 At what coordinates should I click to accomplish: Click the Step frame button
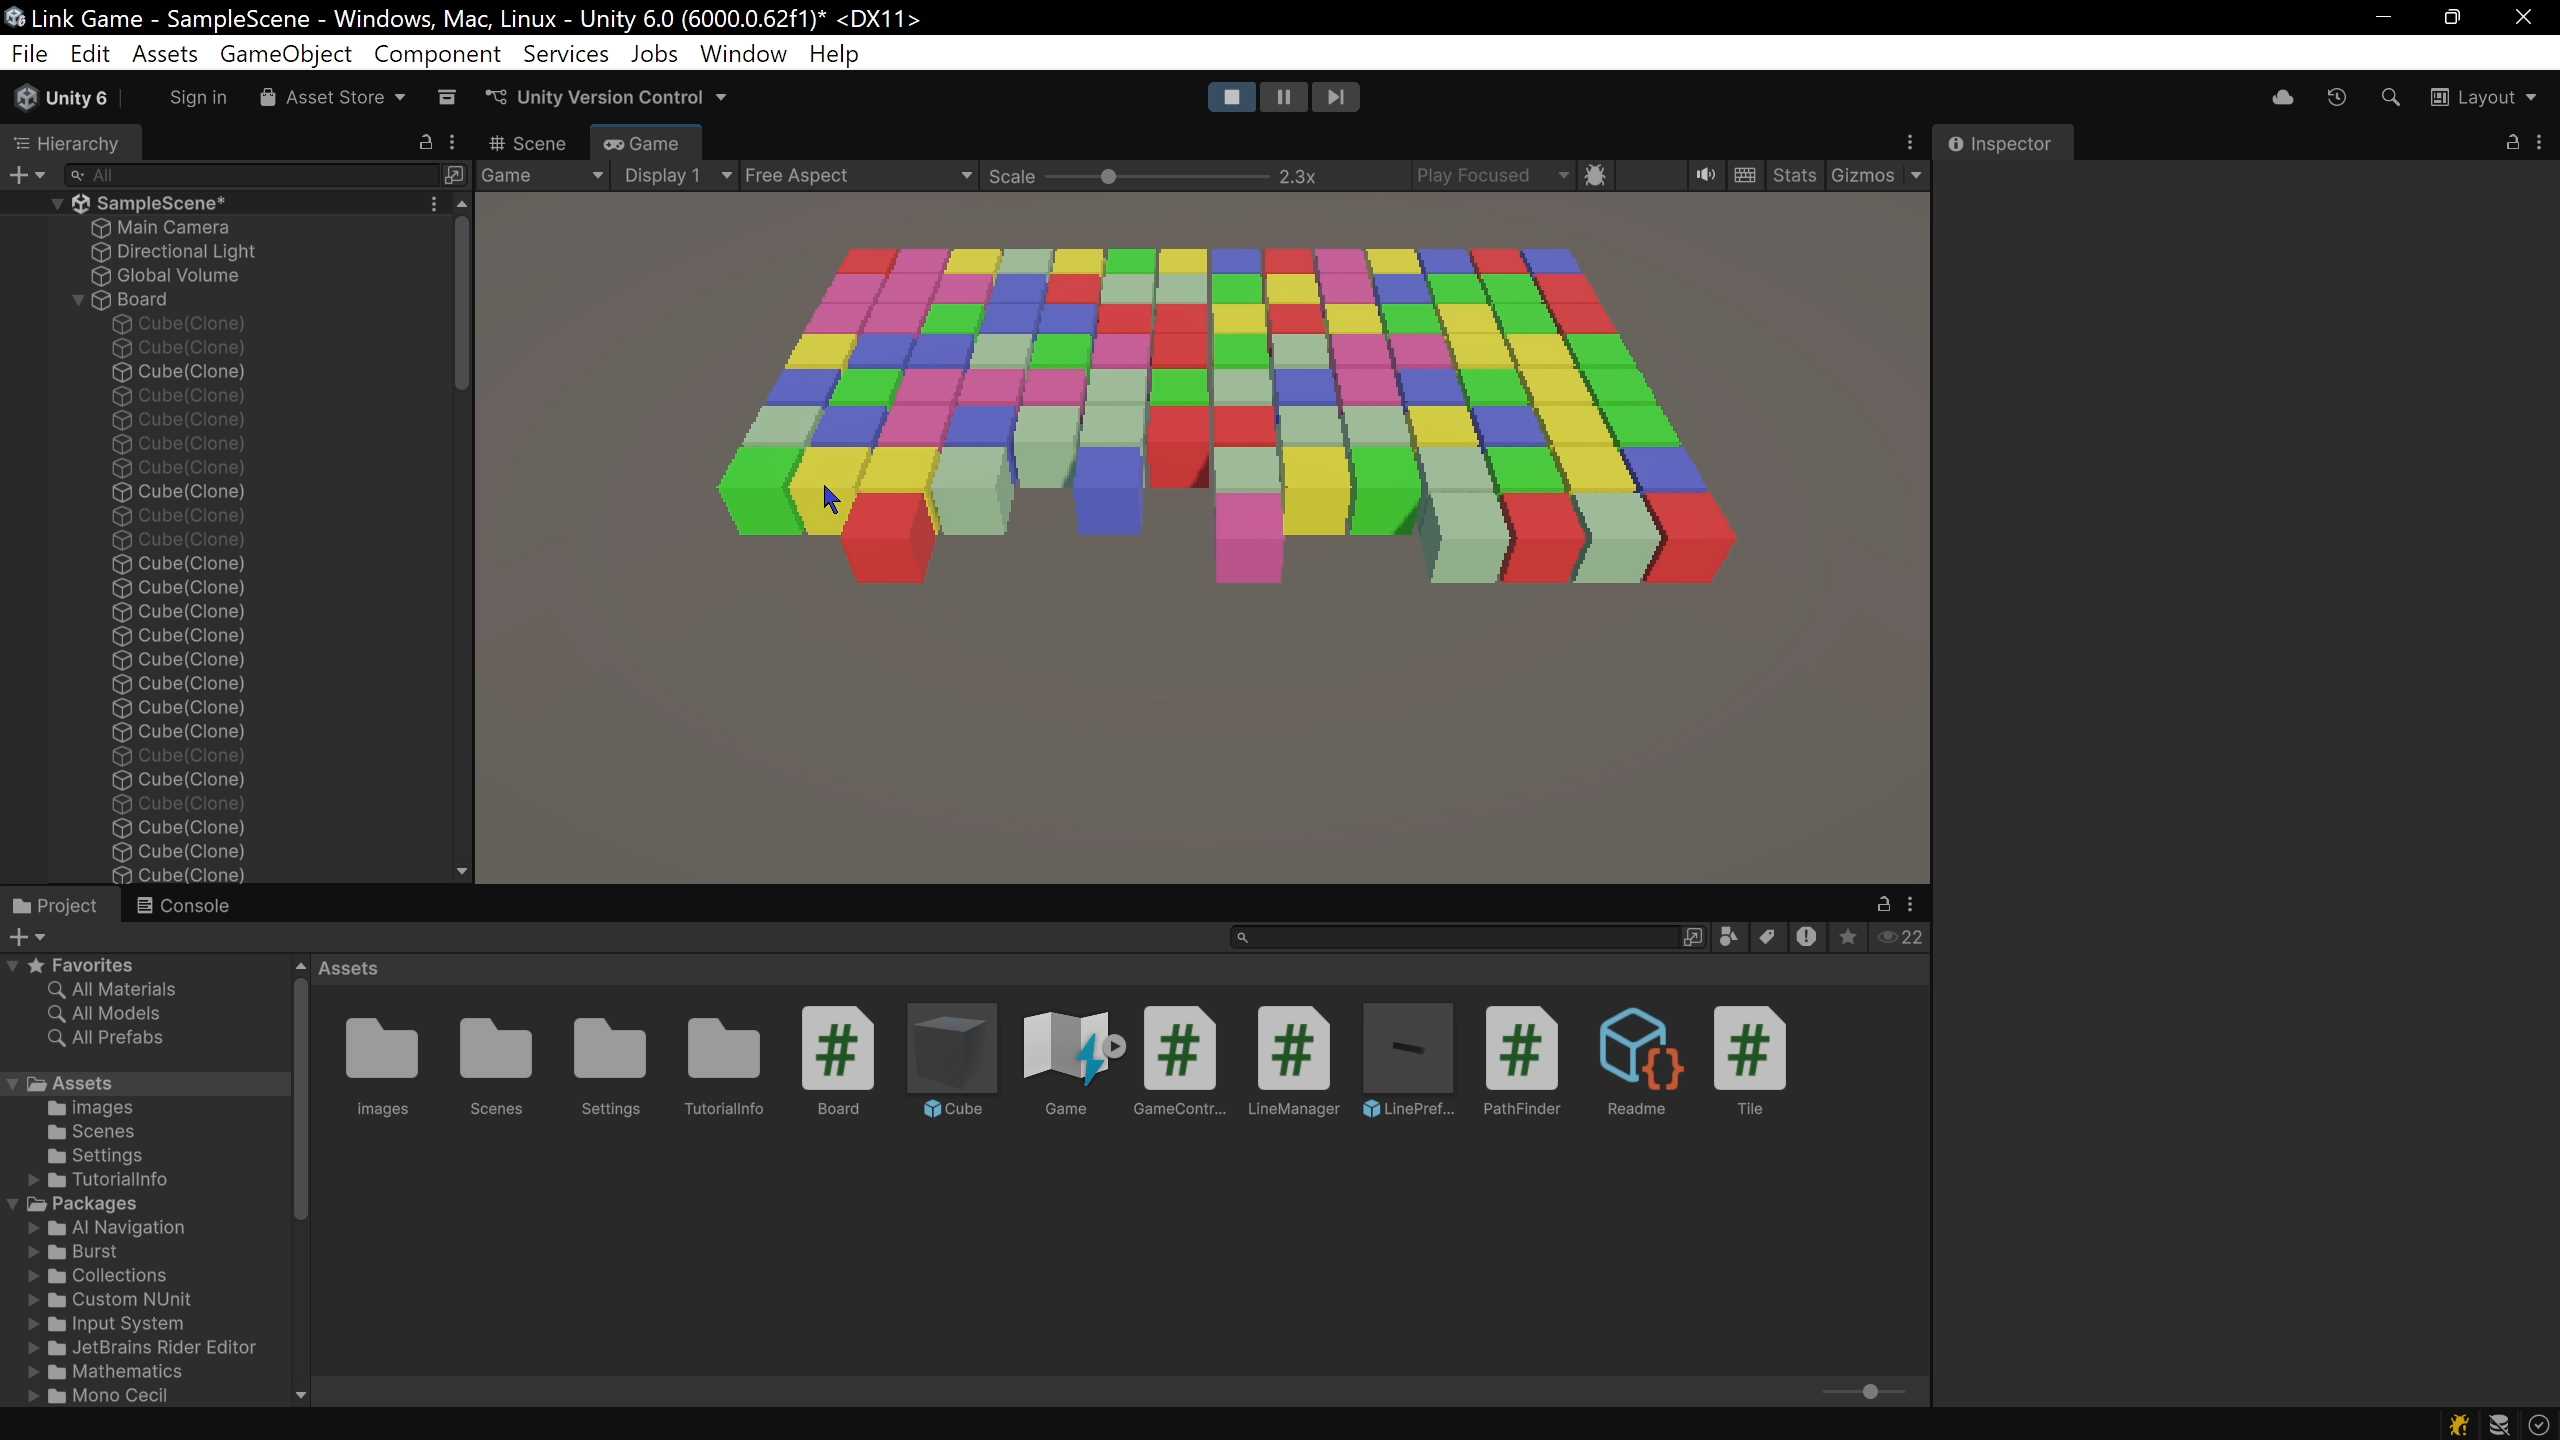coord(1335,97)
